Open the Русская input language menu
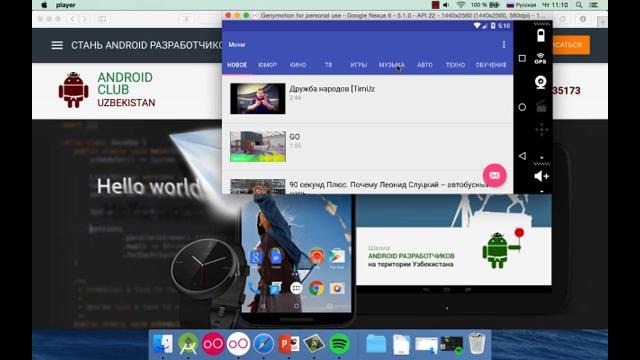The height and width of the screenshot is (360, 640). point(521,5)
